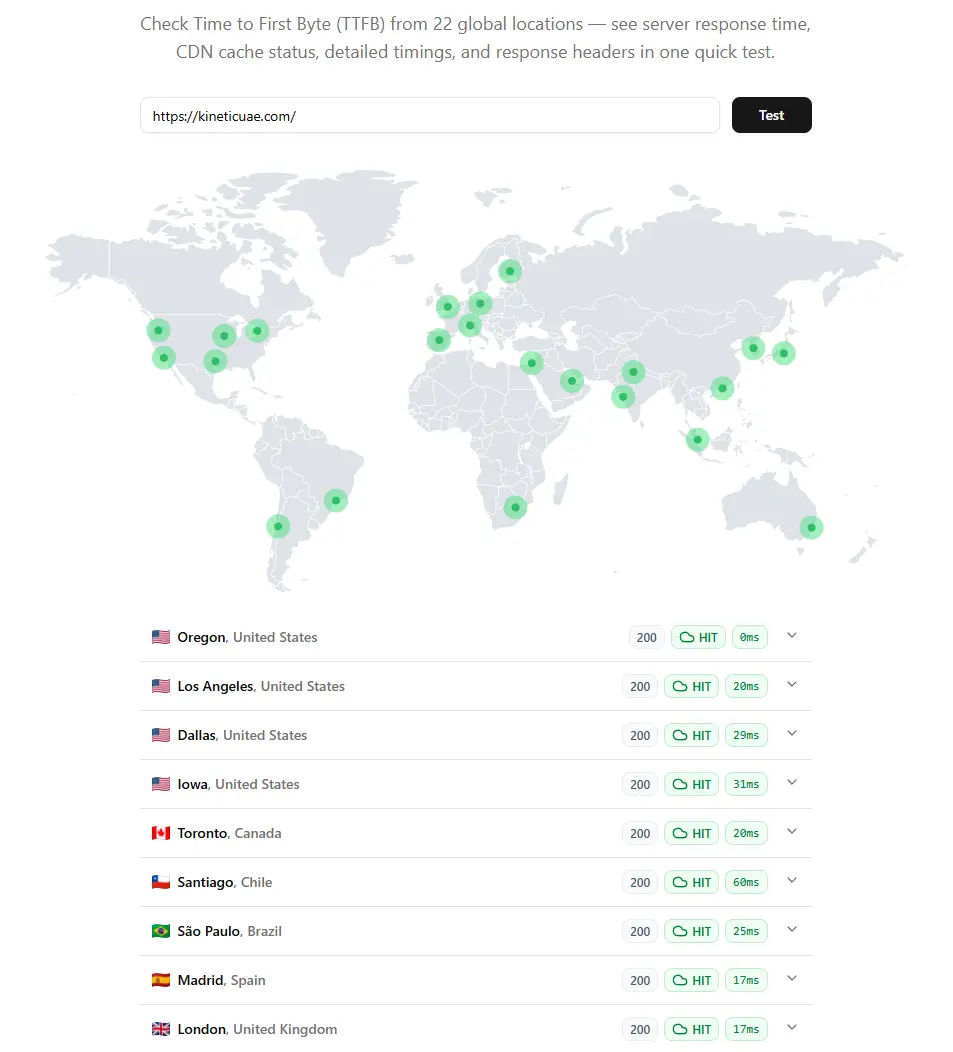Click the Madrid marker on the map

coord(438,340)
